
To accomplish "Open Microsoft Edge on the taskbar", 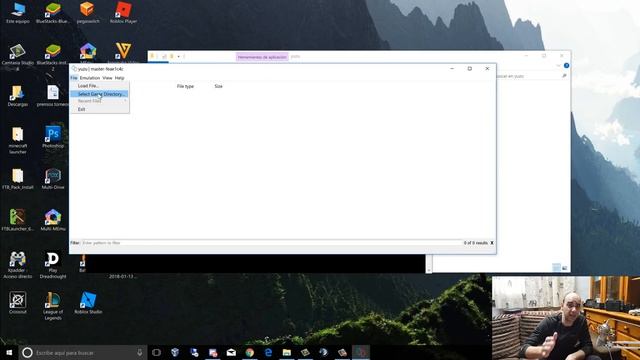I will click(268, 352).
